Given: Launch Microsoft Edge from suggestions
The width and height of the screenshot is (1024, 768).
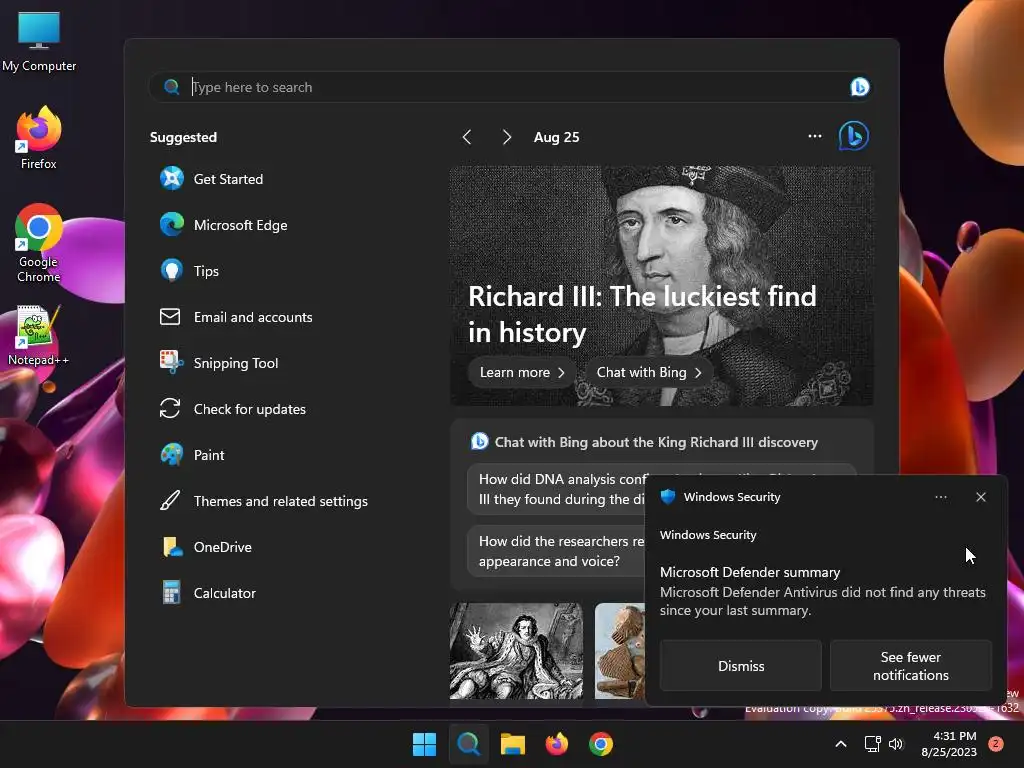Looking at the screenshot, I should pos(223,225).
